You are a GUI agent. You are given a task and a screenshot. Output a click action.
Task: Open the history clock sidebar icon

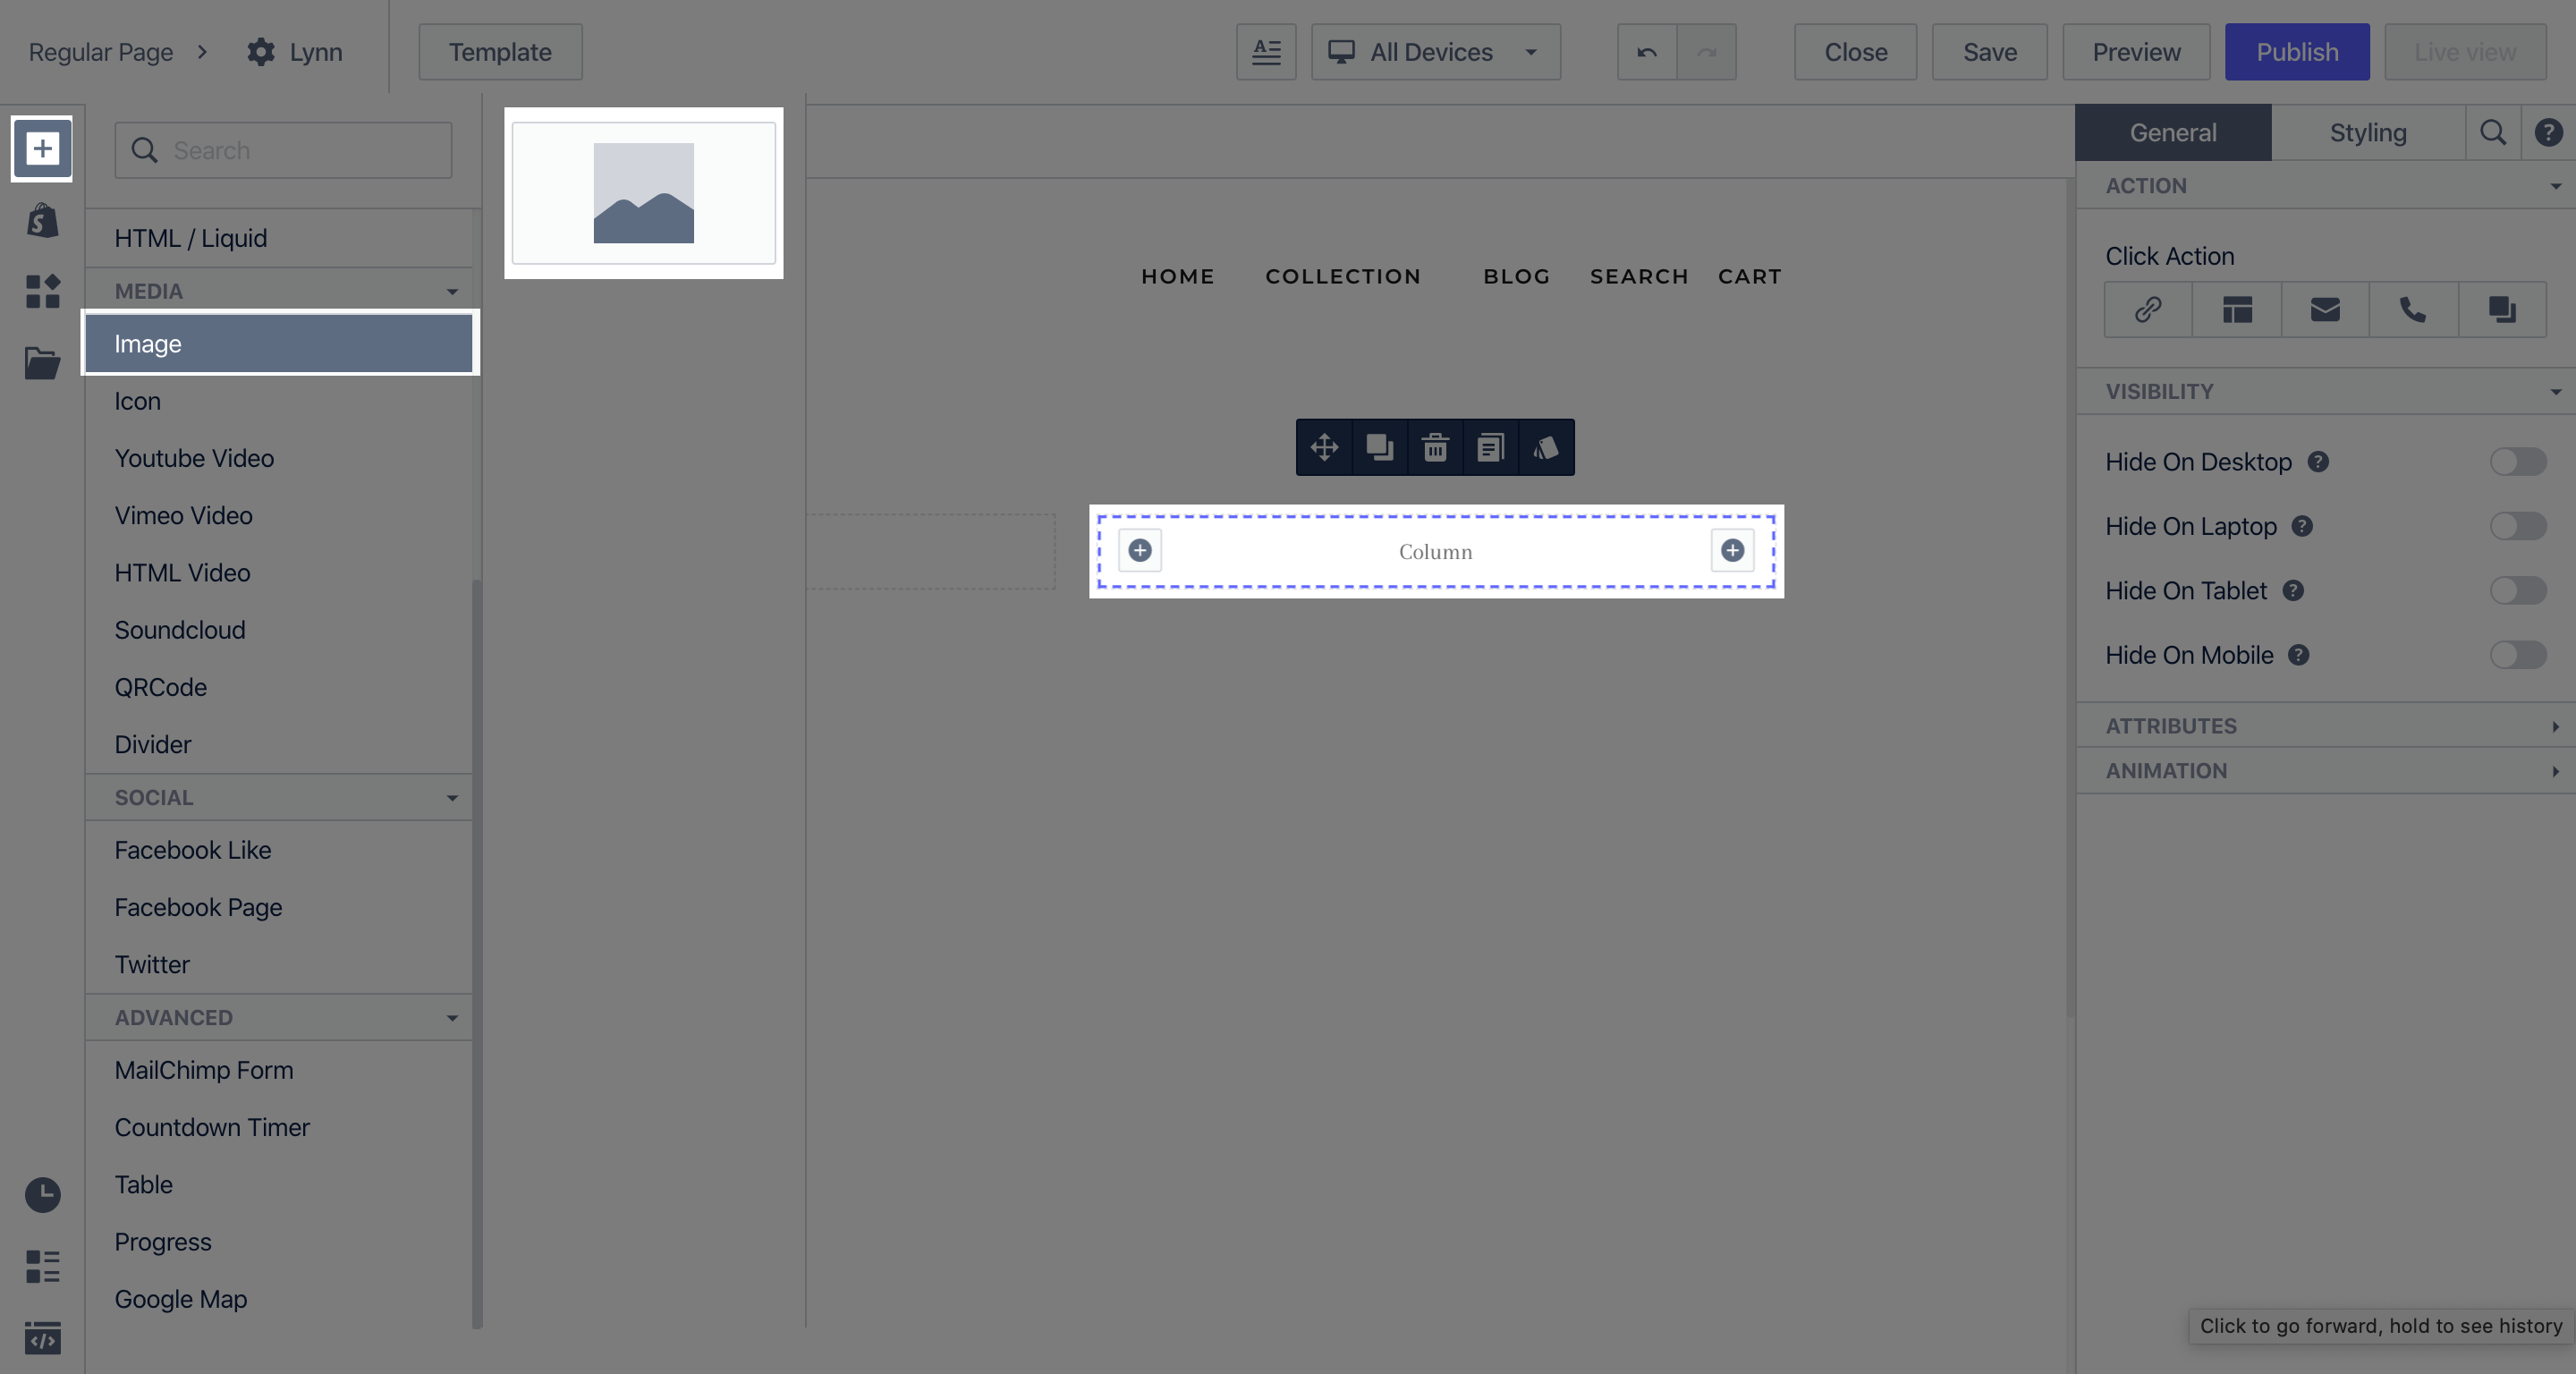coord(42,1194)
